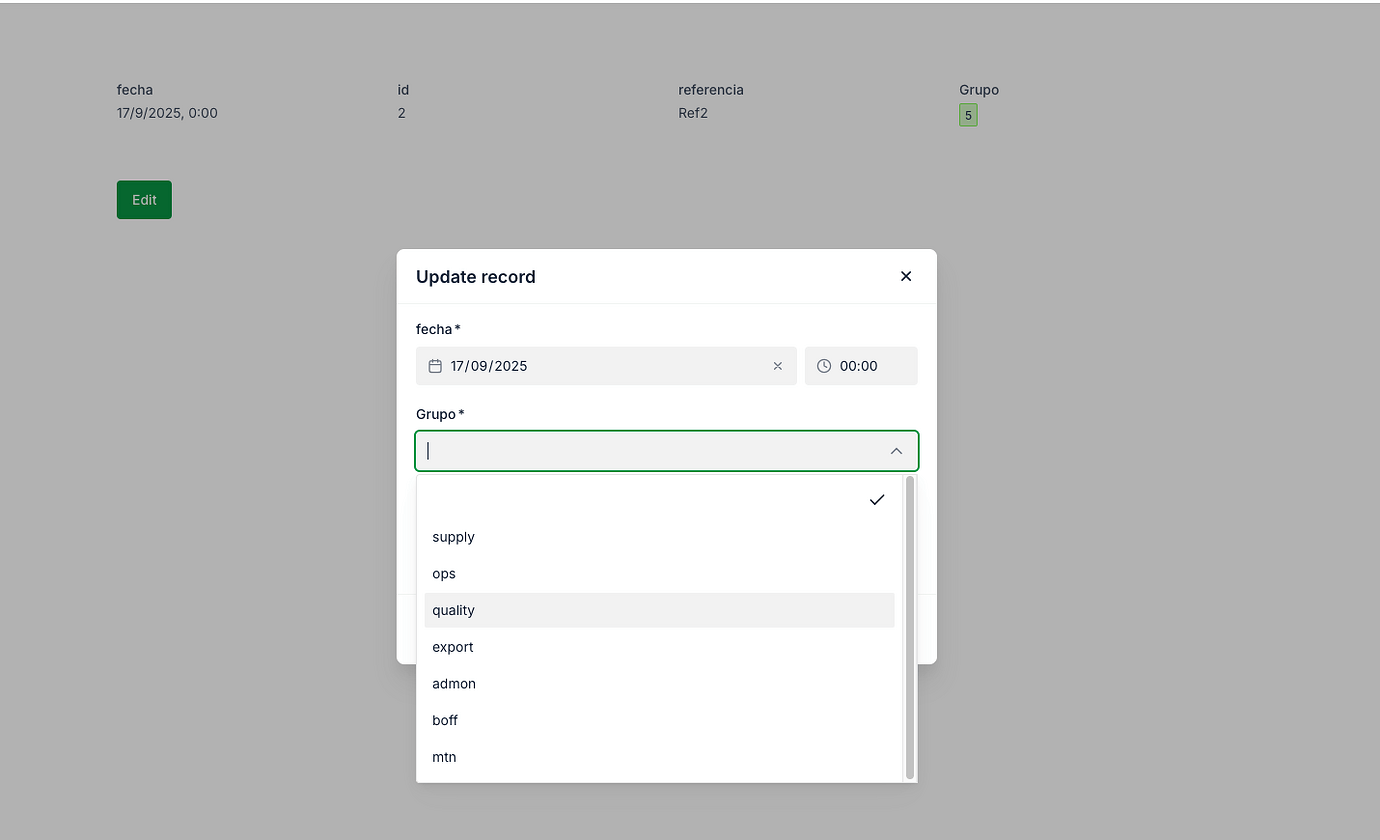Click the green Grupo badge 5

[x=968, y=115]
